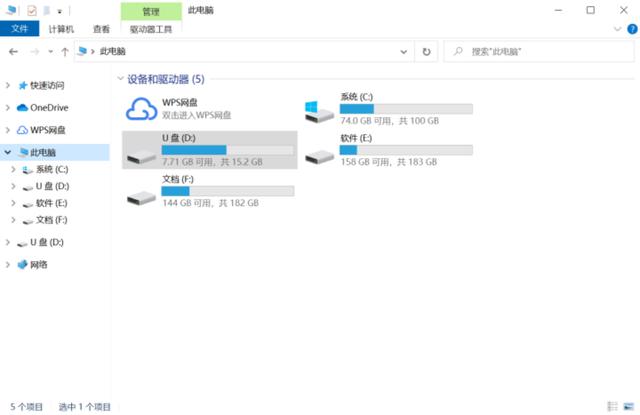Collapse the 设备和驱动器 group header
The width and height of the screenshot is (640, 415).
[120, 78]
